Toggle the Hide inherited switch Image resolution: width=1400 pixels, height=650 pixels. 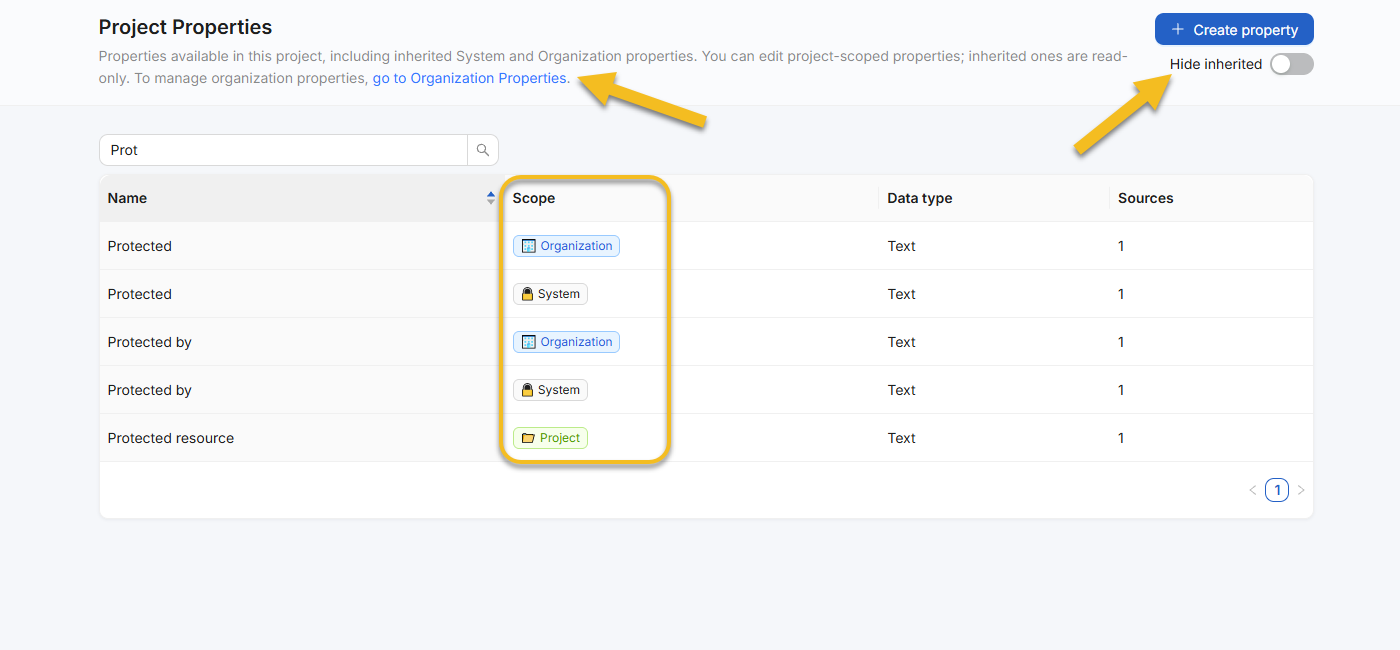[1291, 64]
